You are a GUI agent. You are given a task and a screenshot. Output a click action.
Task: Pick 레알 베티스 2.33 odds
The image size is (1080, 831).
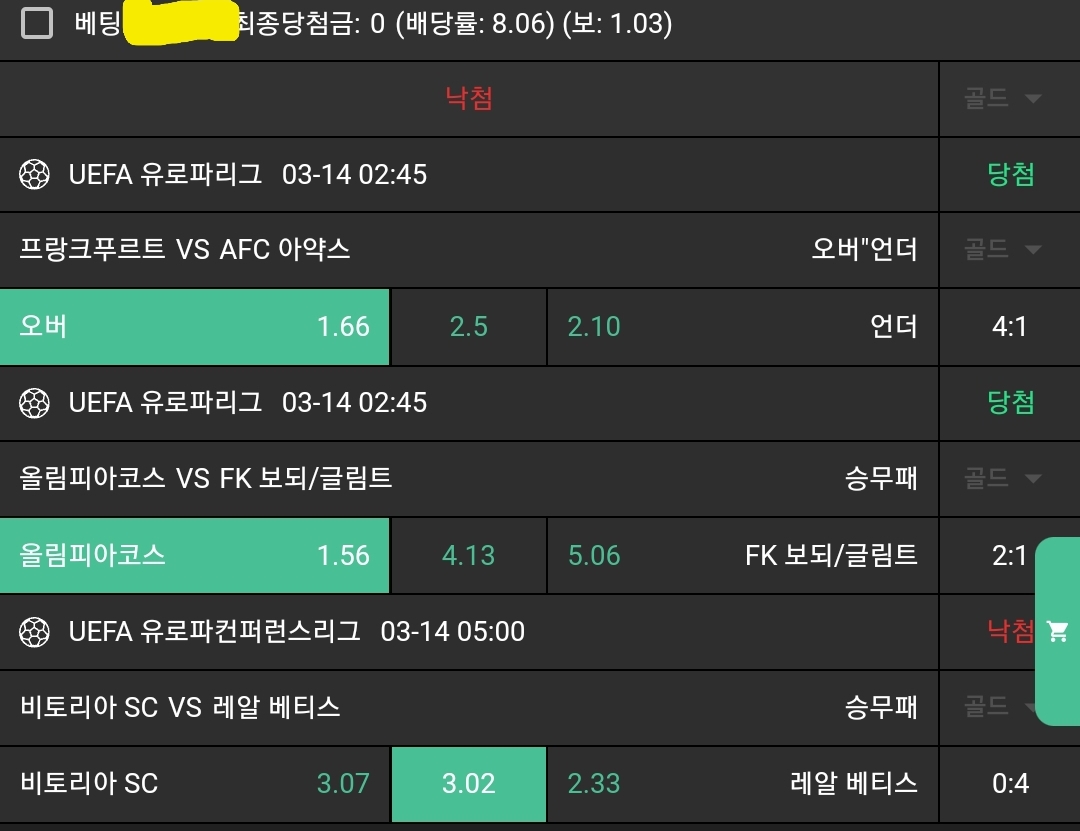click(742, 783)
